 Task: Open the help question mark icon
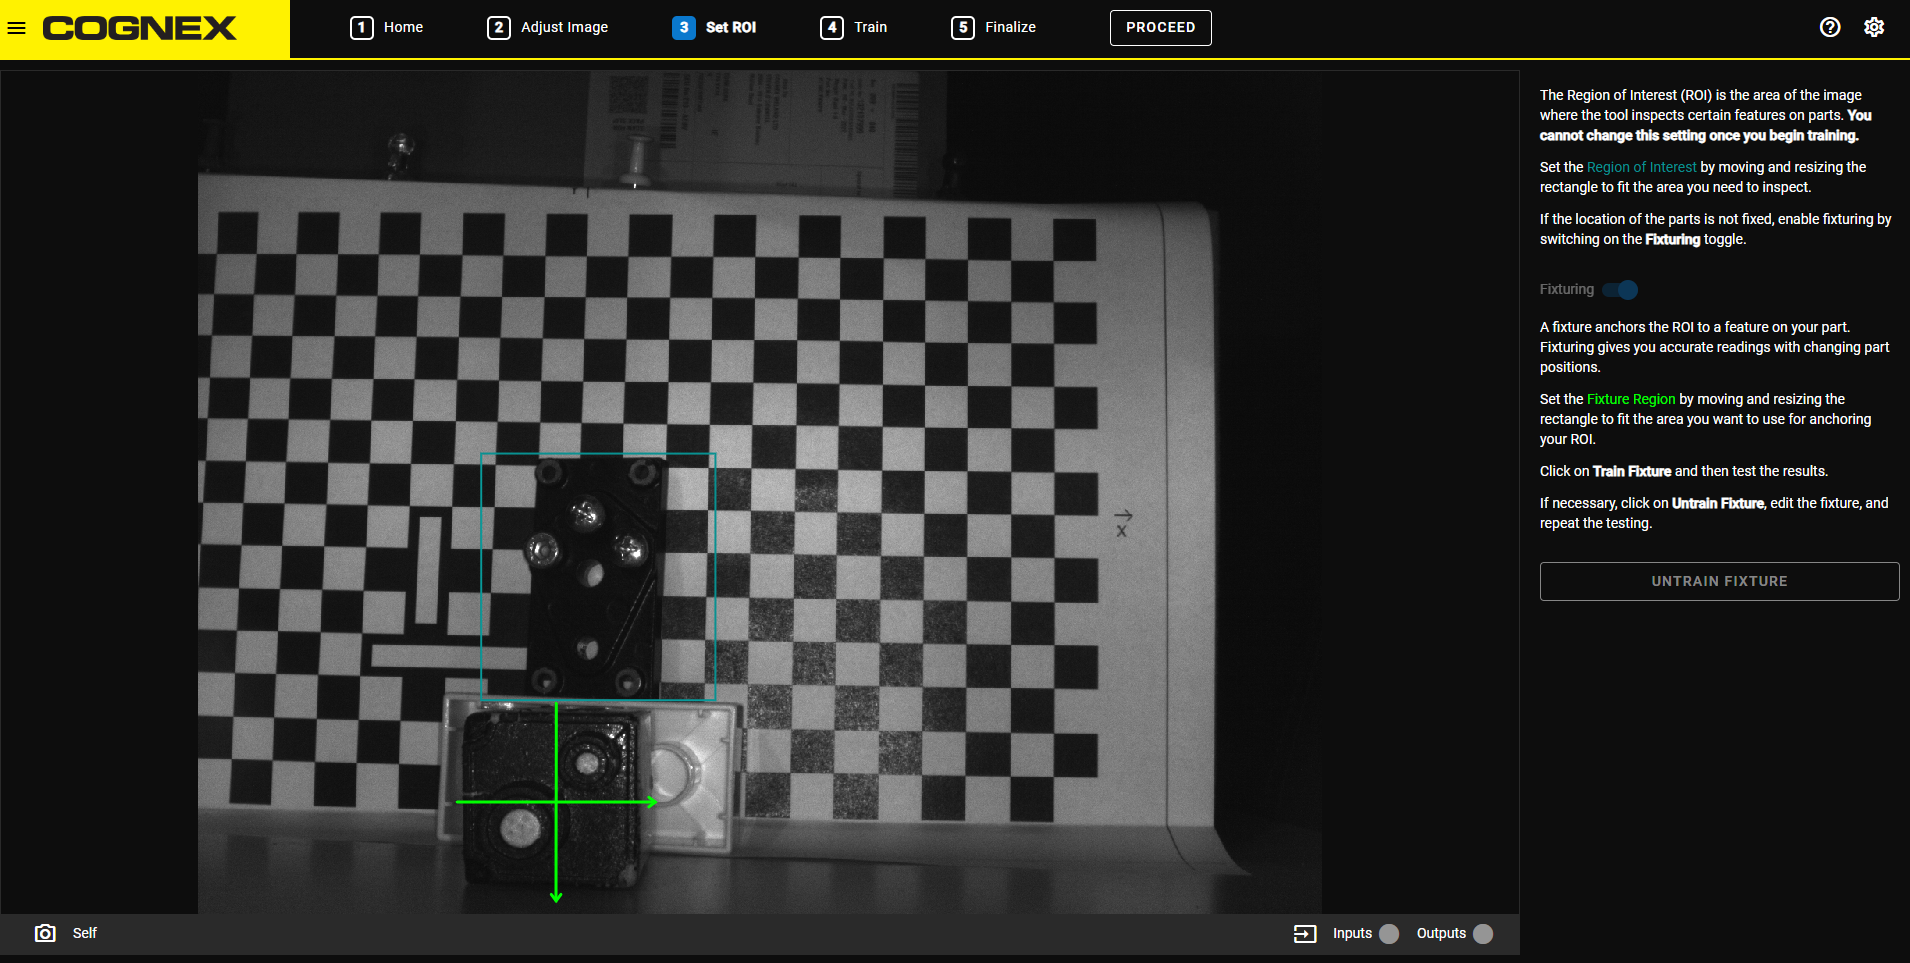(x=1829, y=27)
